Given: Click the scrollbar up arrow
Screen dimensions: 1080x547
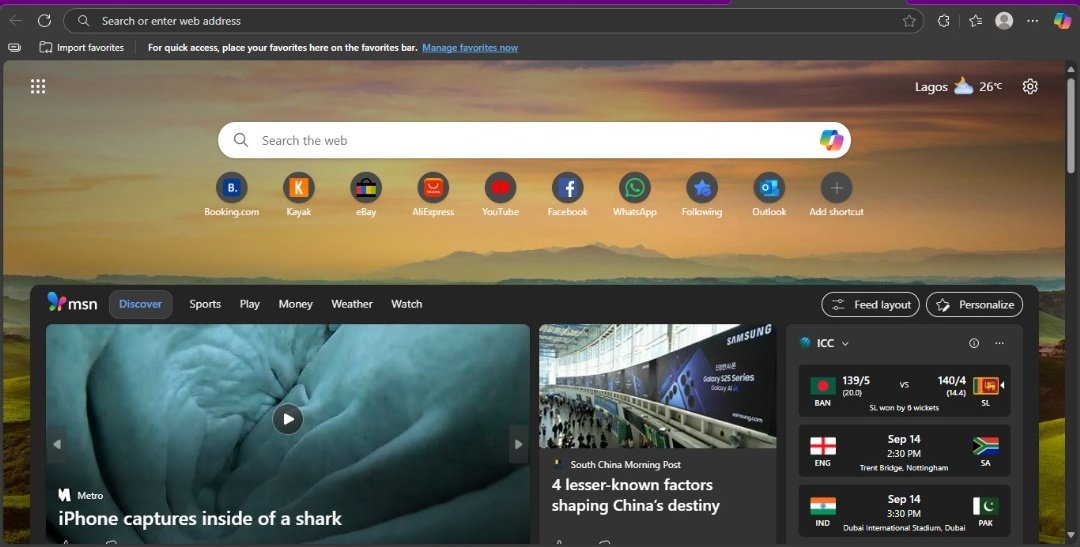Looking at the screenshot, I should 1071,69.
